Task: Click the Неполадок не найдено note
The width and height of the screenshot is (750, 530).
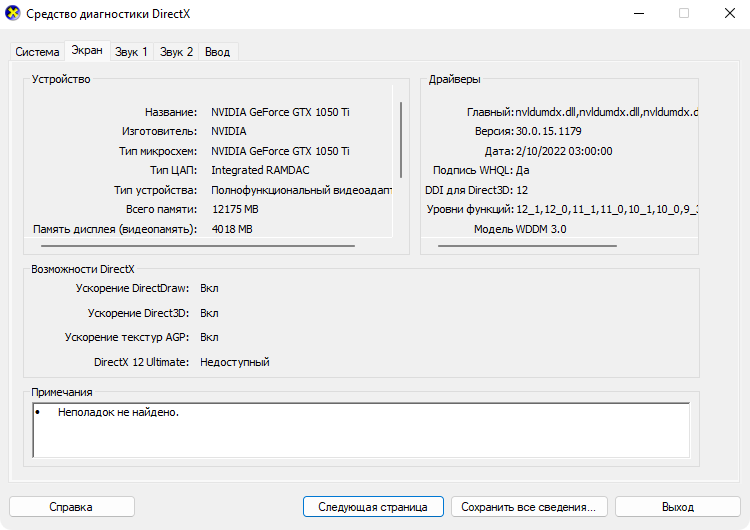Action: [118, 412]
